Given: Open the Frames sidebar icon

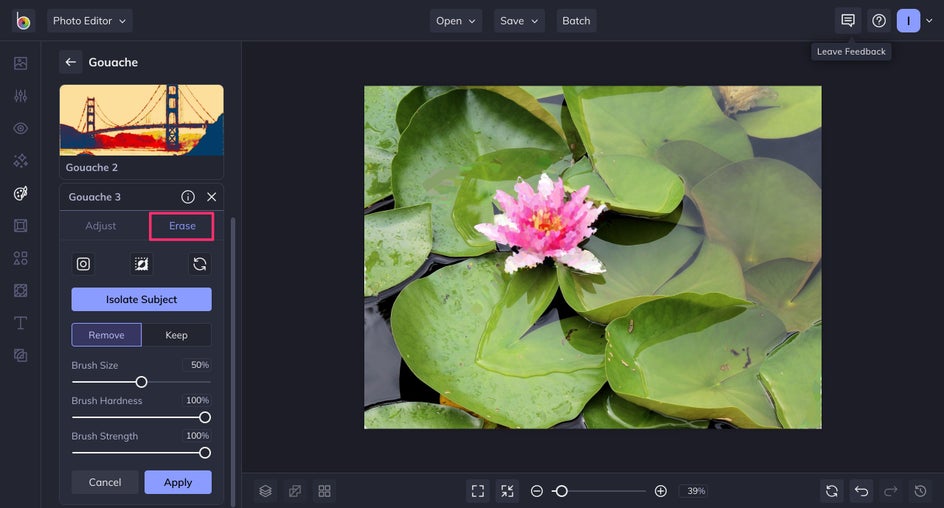Looking at the screenshot, I should point(20,226).
